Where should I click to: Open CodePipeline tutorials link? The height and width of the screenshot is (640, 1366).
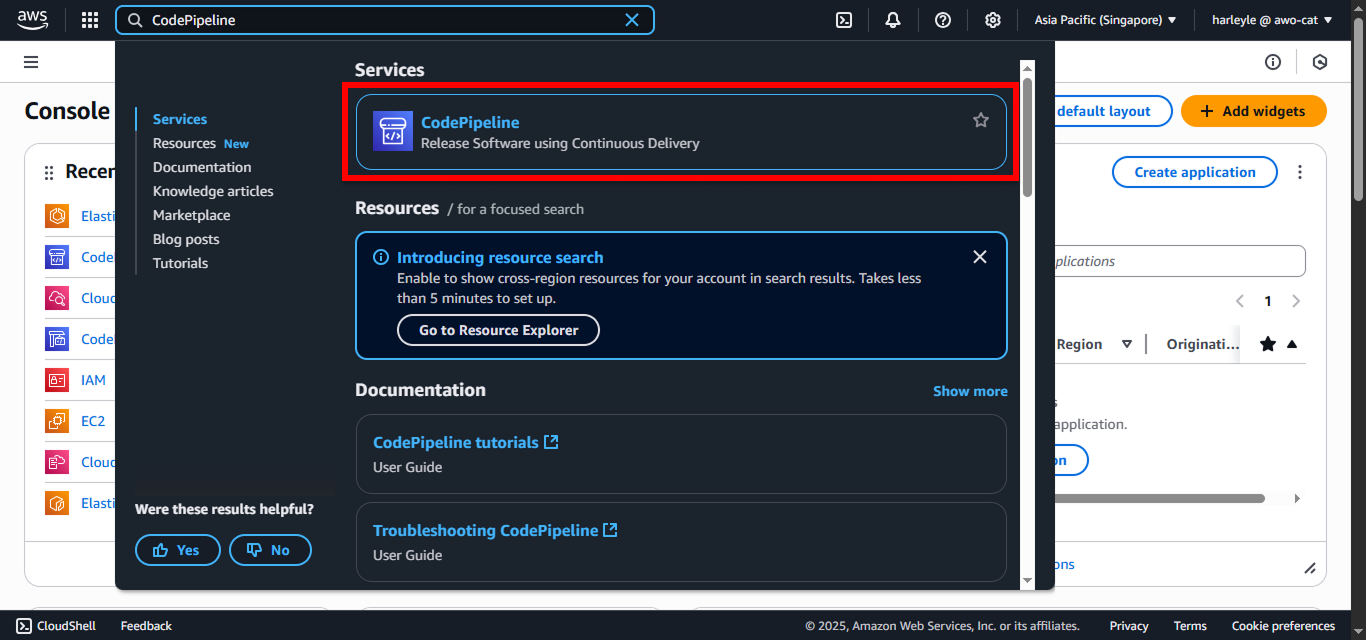(465, 442)
